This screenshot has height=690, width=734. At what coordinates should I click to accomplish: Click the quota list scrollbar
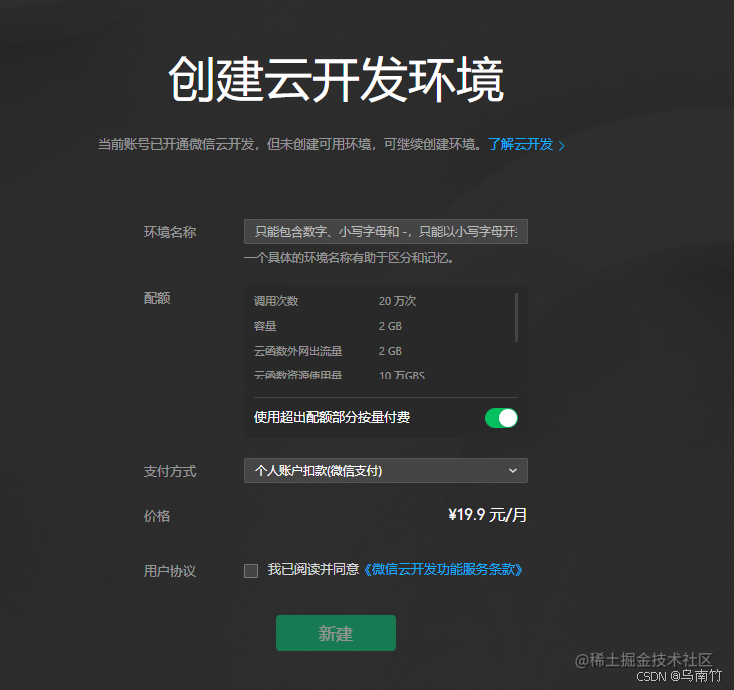pos(516,317)
